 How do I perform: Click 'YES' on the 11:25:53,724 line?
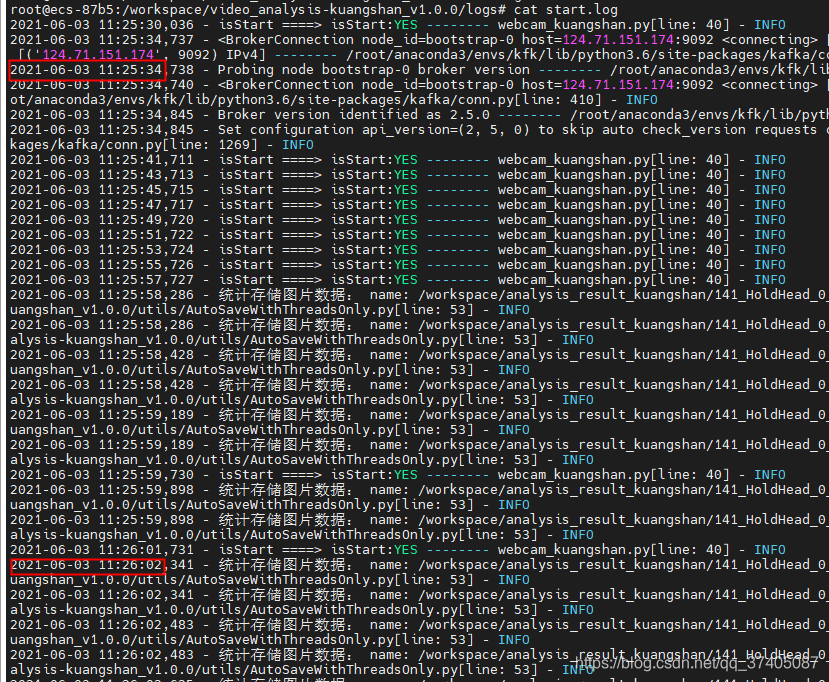coord(406,250)
